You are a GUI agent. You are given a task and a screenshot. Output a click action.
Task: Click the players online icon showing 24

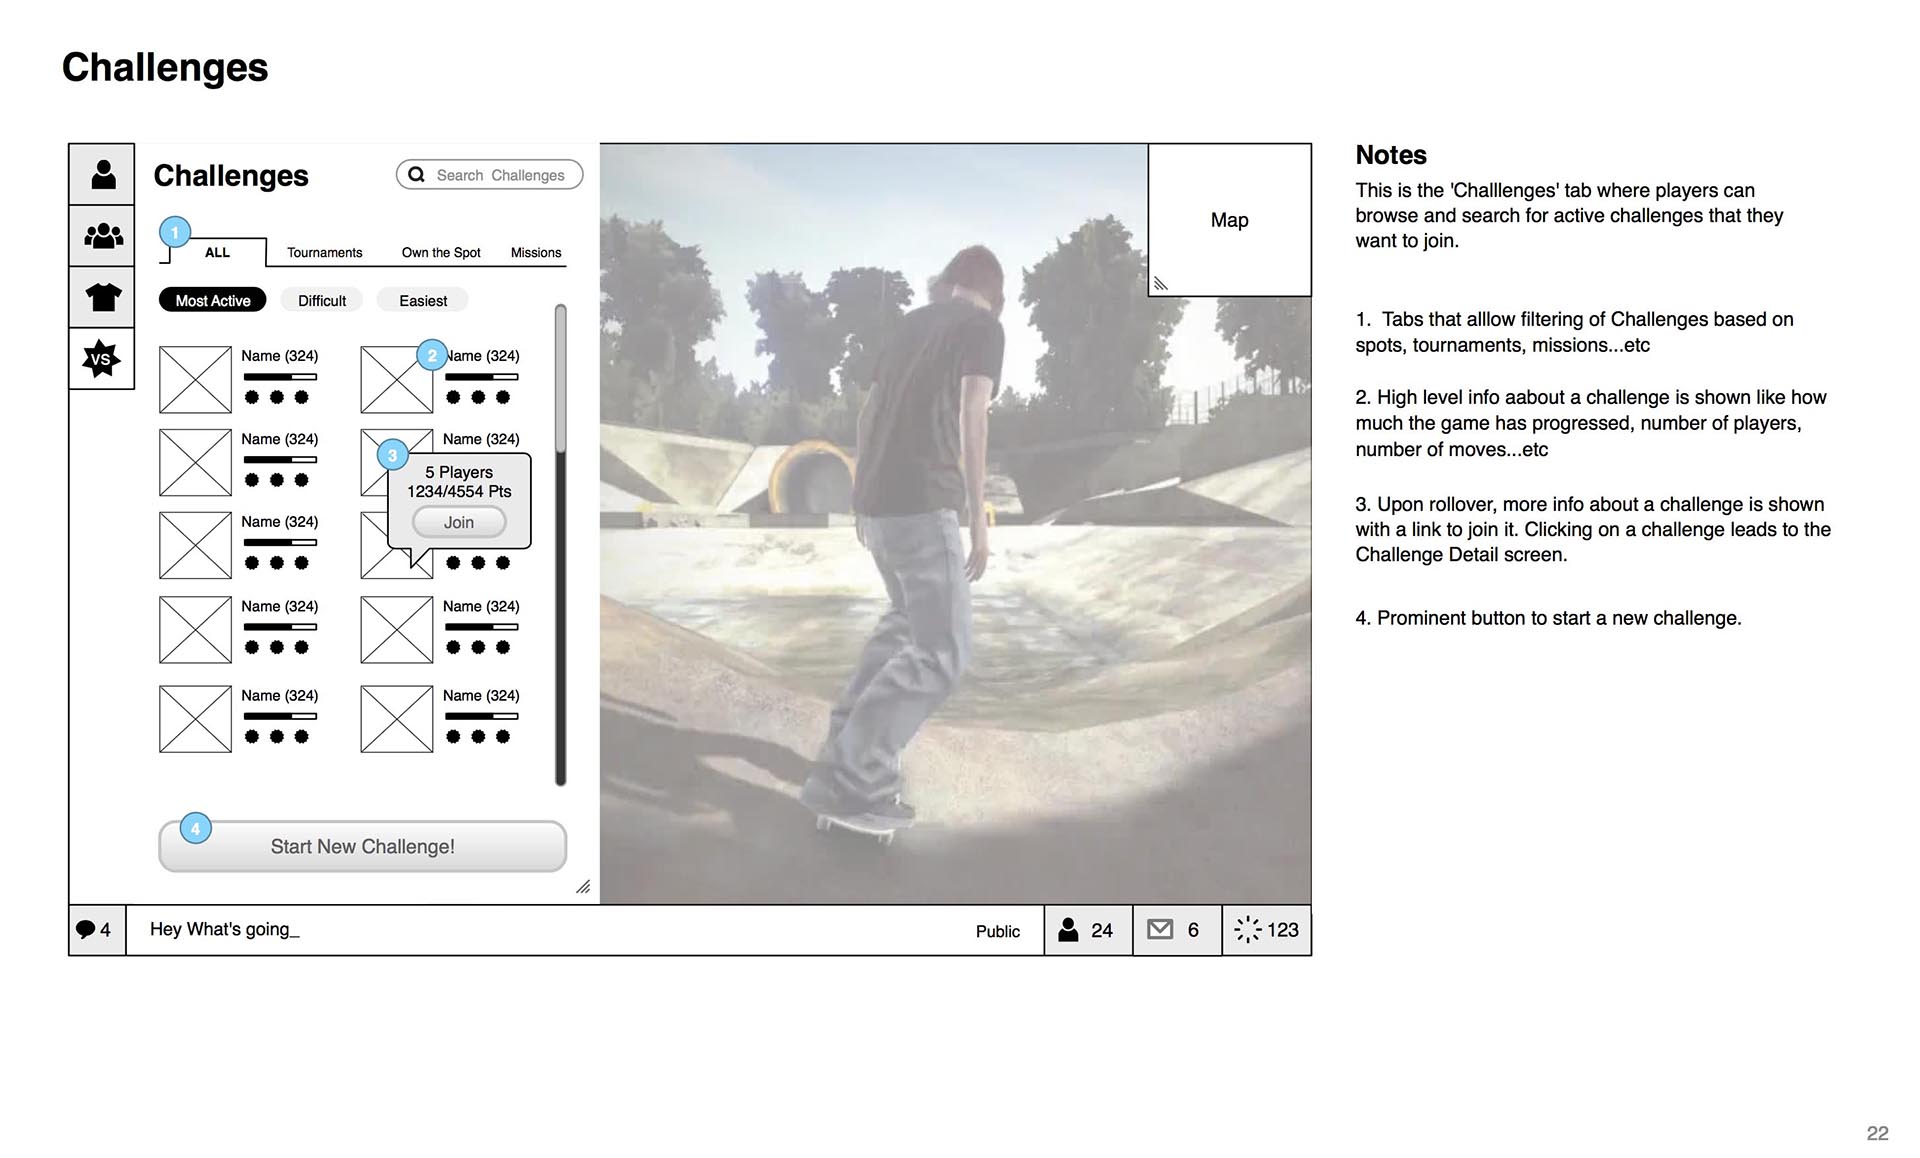click(x=1069, y=930)
